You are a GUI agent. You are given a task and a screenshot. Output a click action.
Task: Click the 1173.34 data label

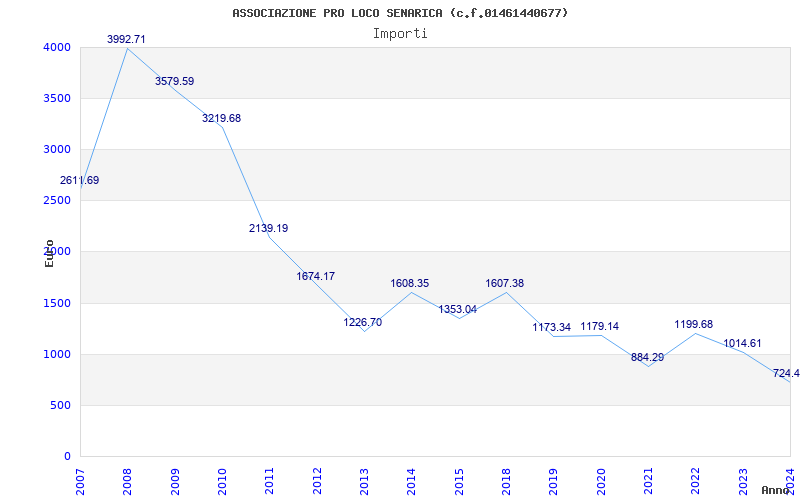pyautogui.click(x=552, y=328)
